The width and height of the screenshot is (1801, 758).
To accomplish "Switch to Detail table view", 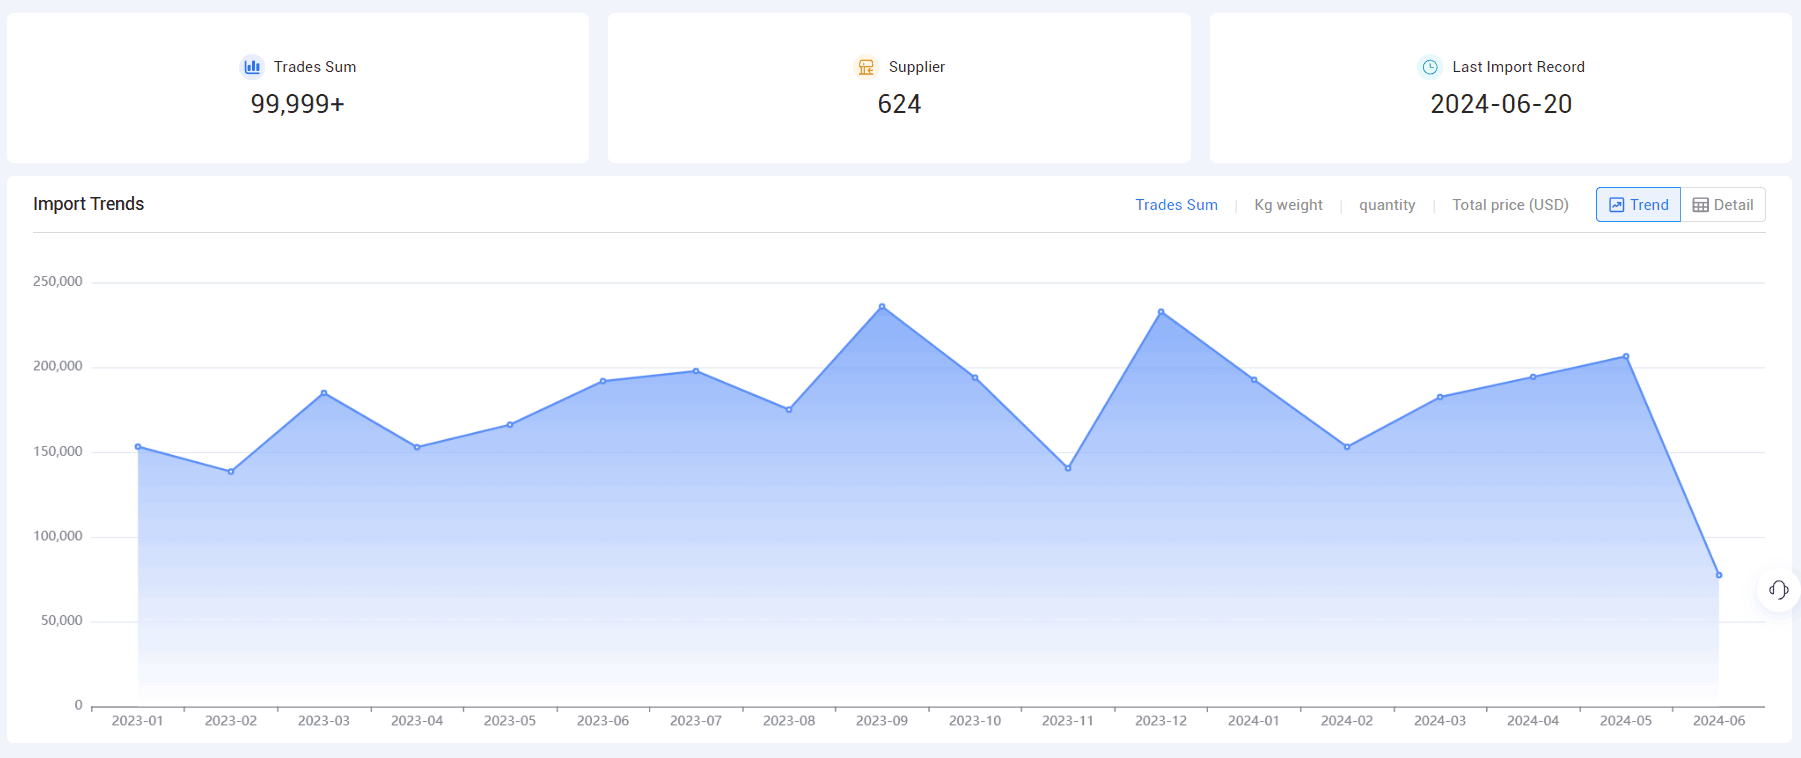I will coord(1723,205).
